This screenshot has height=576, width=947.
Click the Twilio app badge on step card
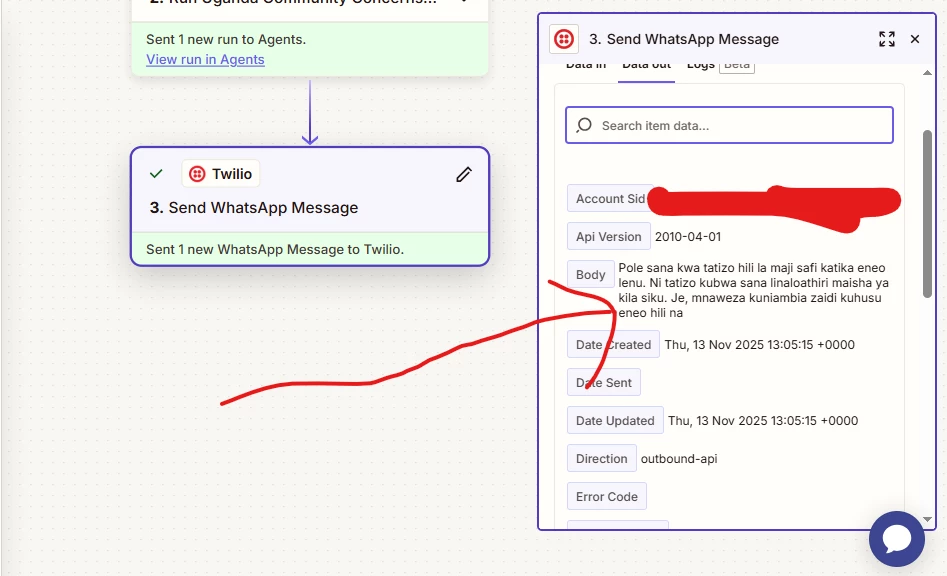[220, 174]
